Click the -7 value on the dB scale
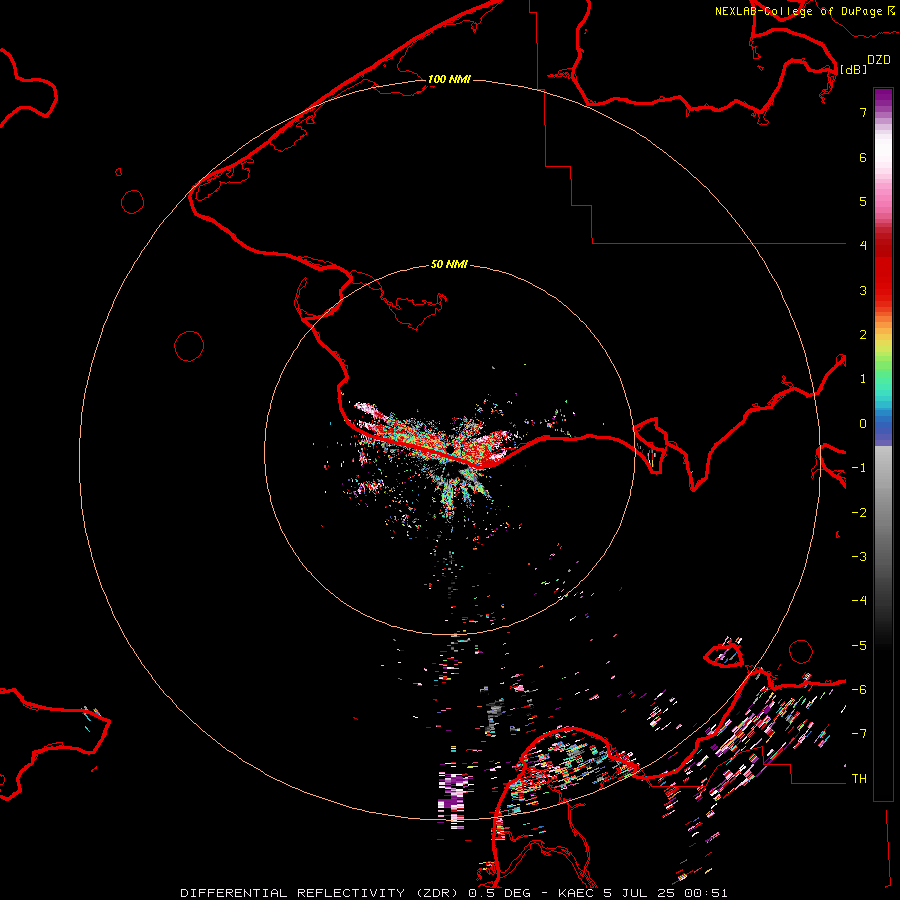The height and width of the screenshot is (900, 900). (x=859, y=734)
